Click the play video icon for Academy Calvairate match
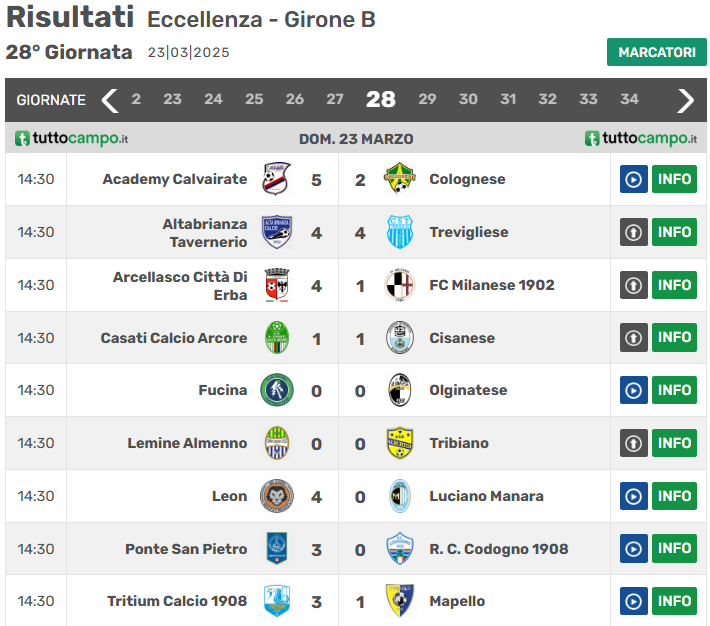710x626 pixels. point(634,179)
